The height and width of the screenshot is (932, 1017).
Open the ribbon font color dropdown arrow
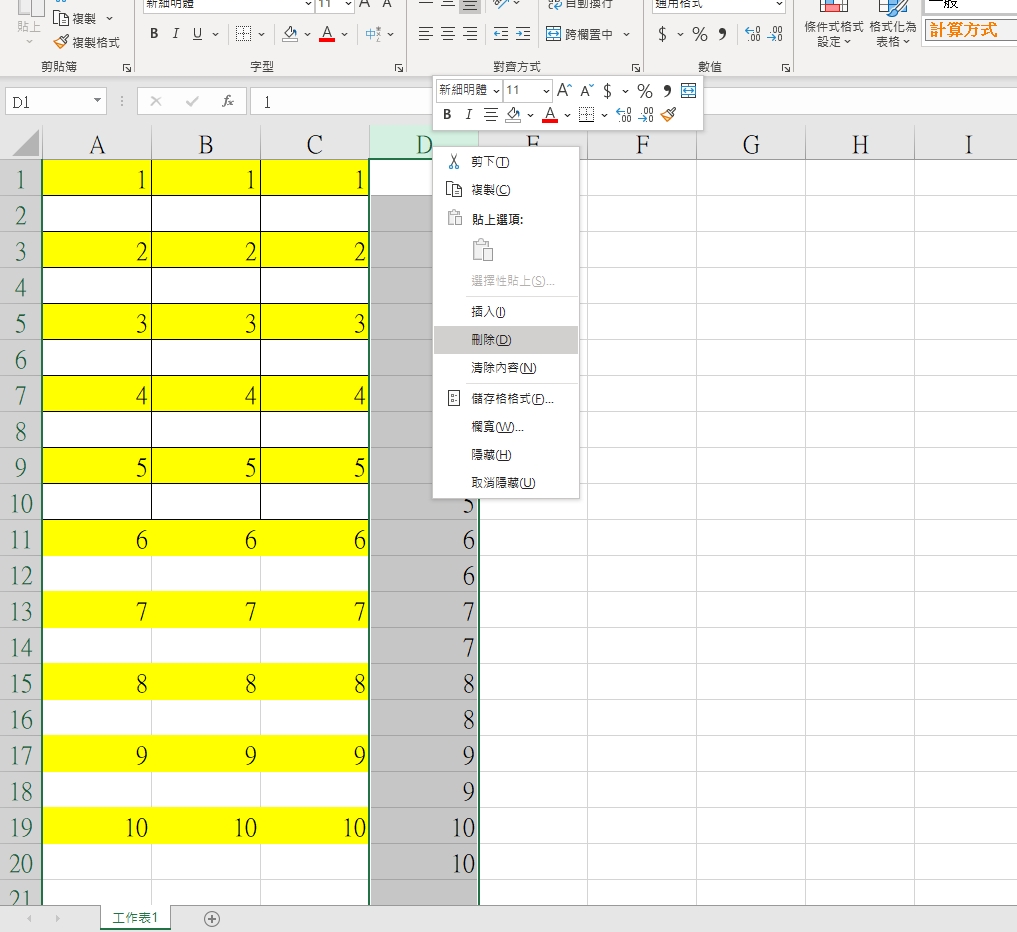point(344,34)
